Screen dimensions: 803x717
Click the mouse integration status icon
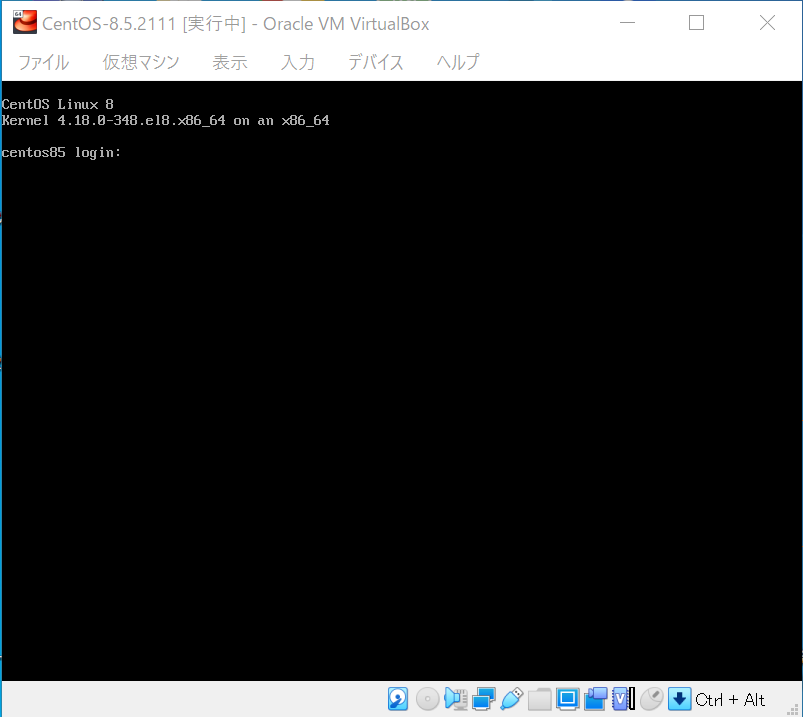tap(651, 699)
